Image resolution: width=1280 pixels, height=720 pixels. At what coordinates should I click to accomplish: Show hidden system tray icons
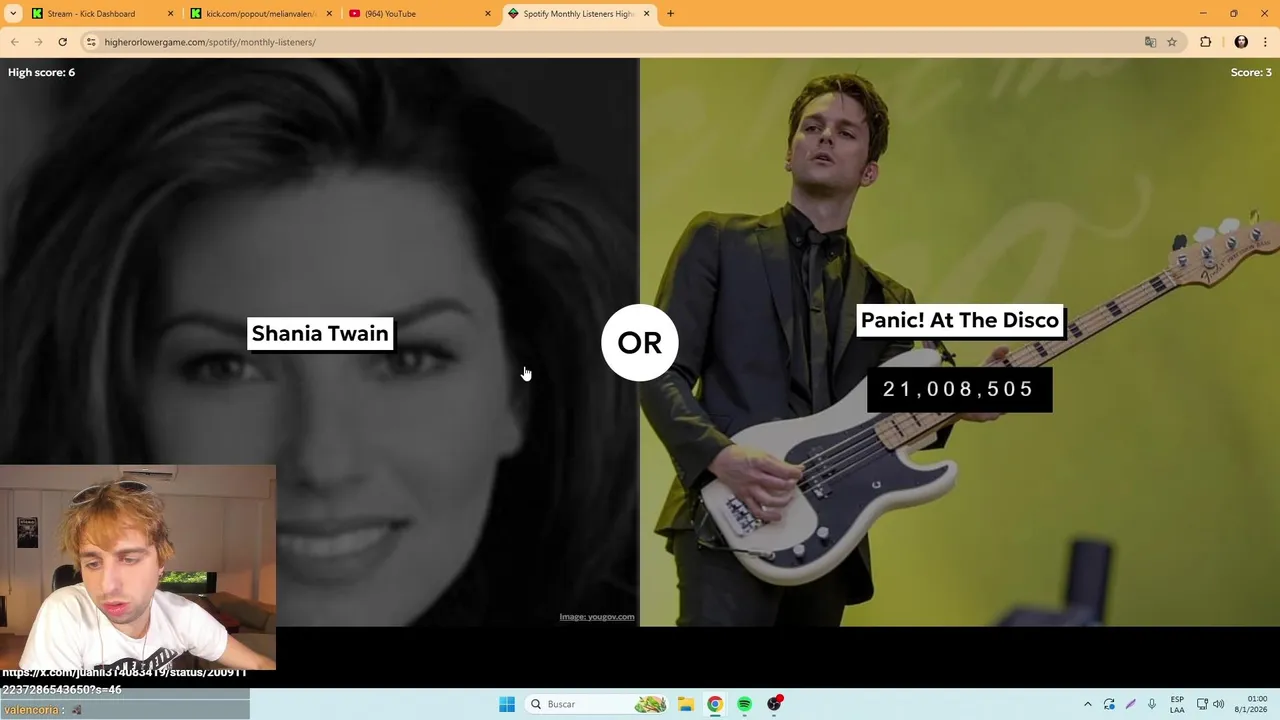pyautogui.click(x=1088, y=704)
